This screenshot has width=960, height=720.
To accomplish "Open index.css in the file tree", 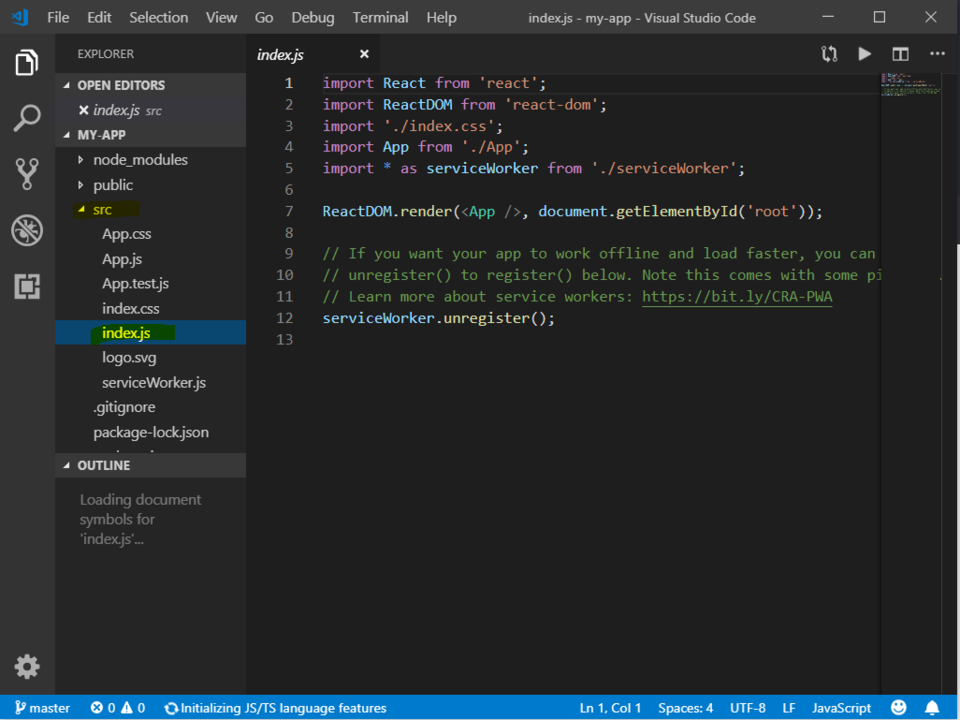I will click(x=151, y=309).
